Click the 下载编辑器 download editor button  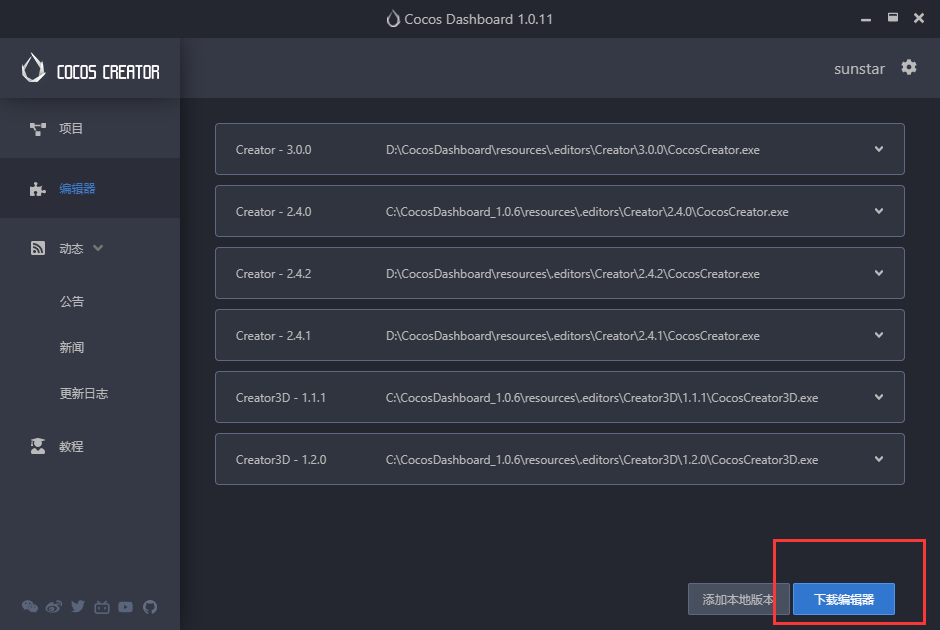[843, 599]
